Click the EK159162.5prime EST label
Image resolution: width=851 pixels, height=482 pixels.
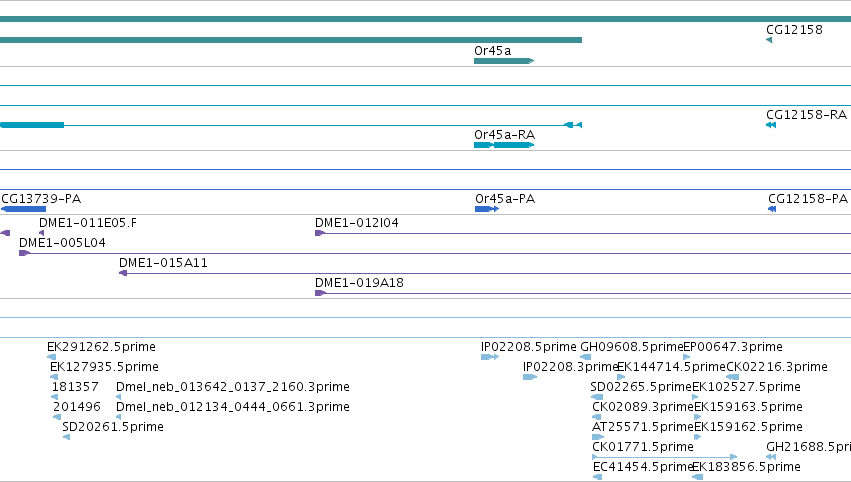tap(748, 427)
